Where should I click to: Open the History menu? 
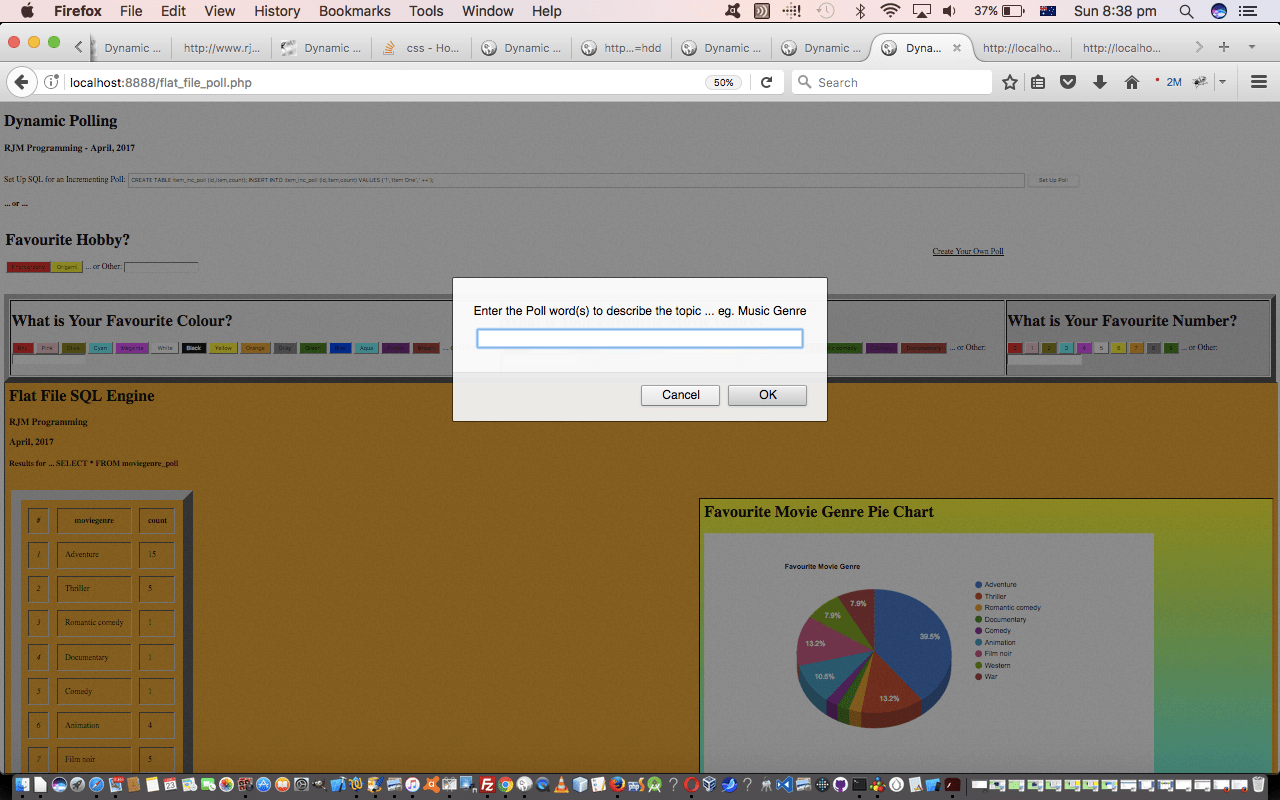[x=277, y=11]
